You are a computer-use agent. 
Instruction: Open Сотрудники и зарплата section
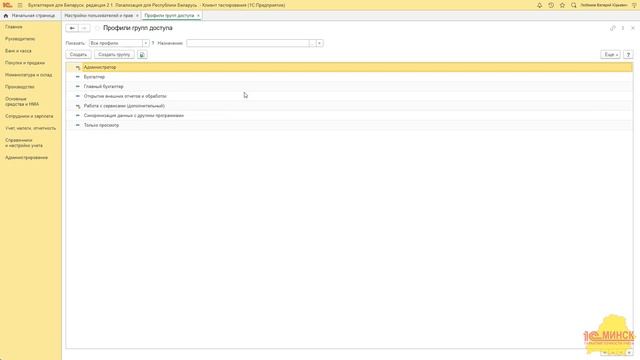(29, 116)
